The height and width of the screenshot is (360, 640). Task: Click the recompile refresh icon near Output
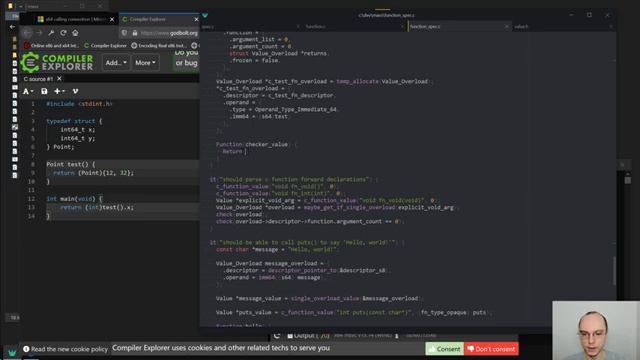point(276,336)
